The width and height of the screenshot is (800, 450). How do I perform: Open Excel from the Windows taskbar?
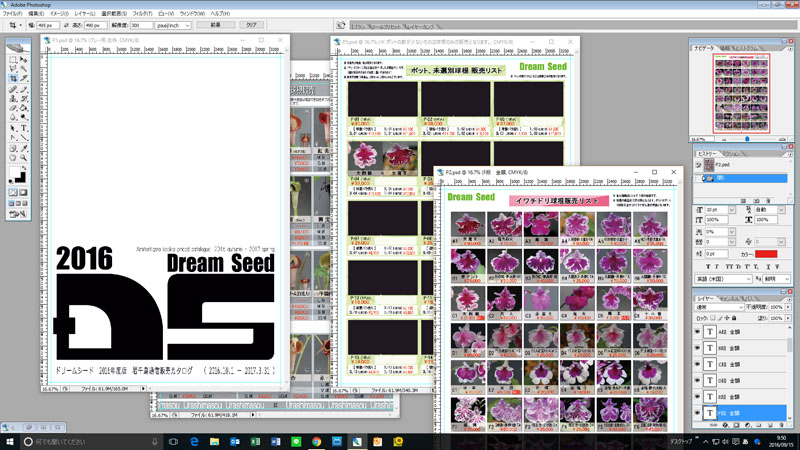(255, 441)
